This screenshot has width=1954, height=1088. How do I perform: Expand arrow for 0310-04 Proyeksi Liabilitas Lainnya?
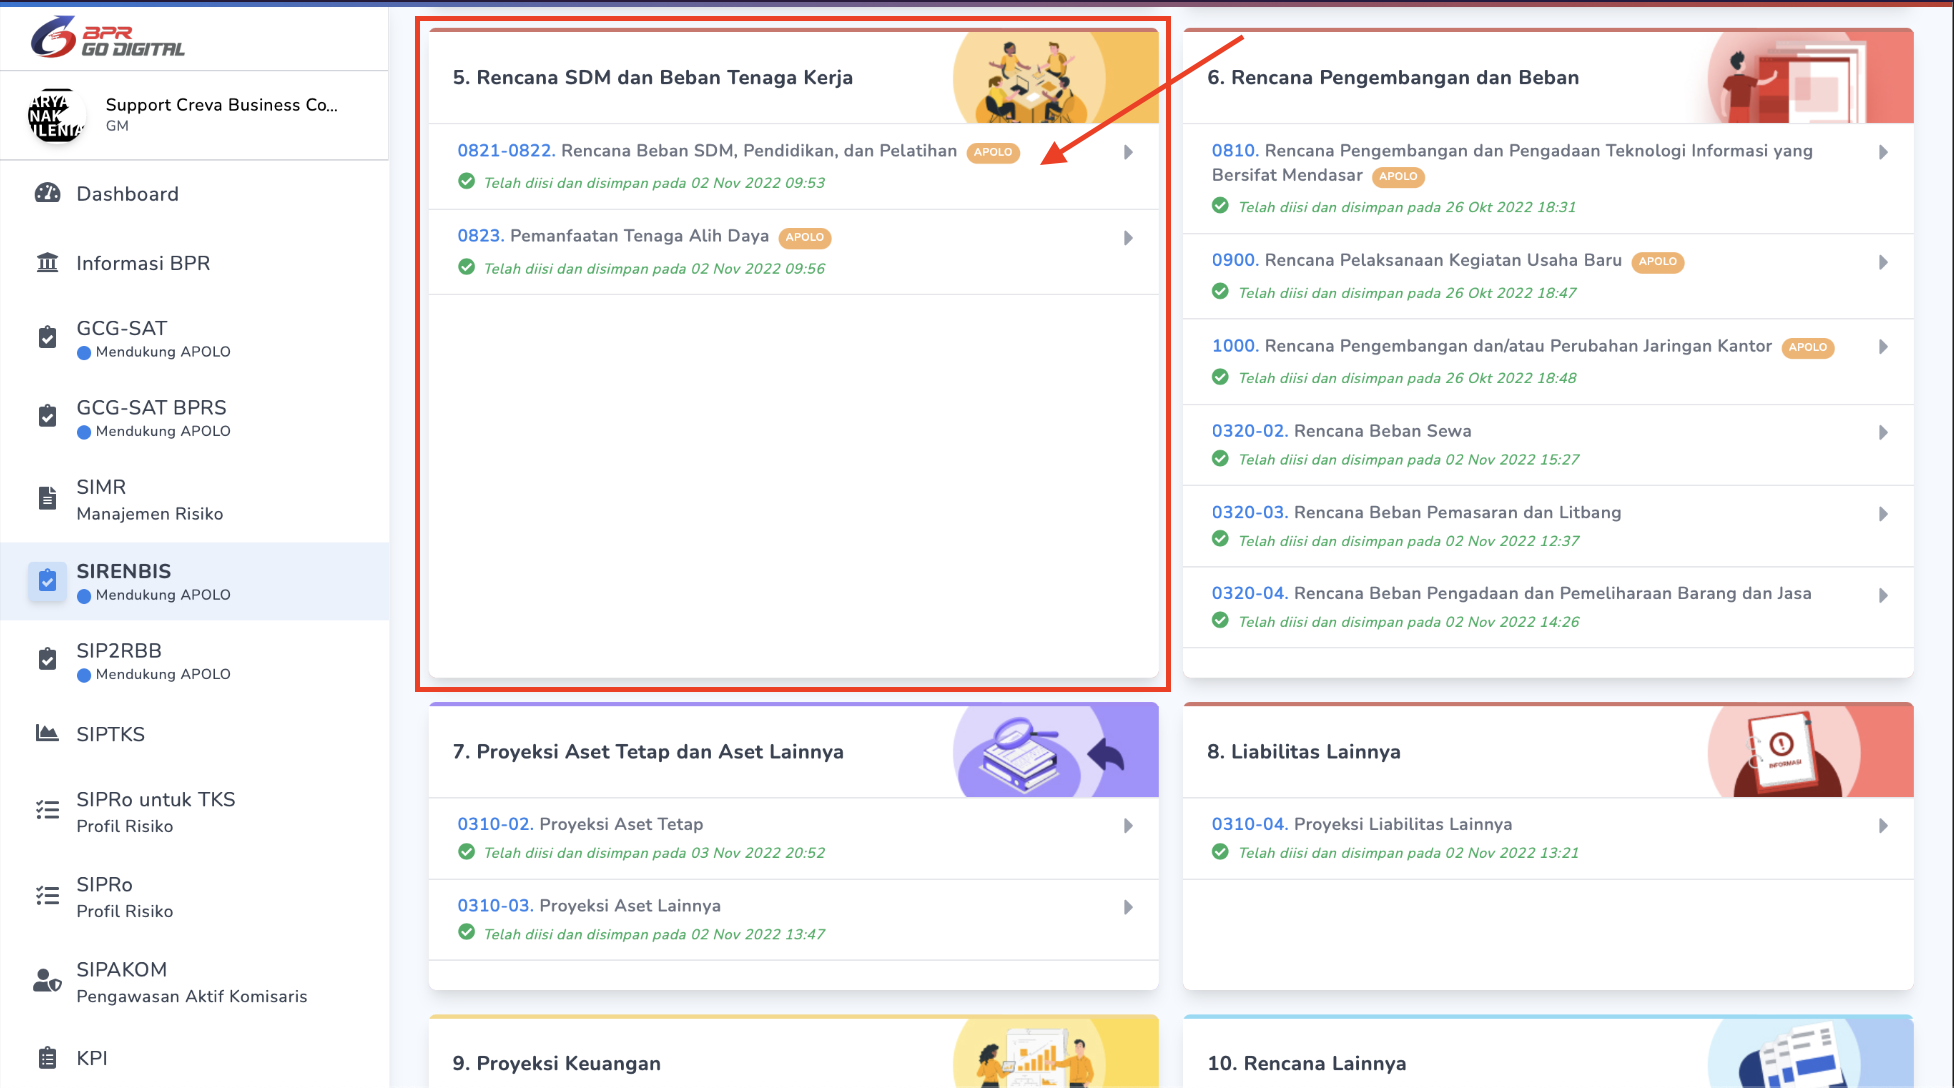[1883, 826]
